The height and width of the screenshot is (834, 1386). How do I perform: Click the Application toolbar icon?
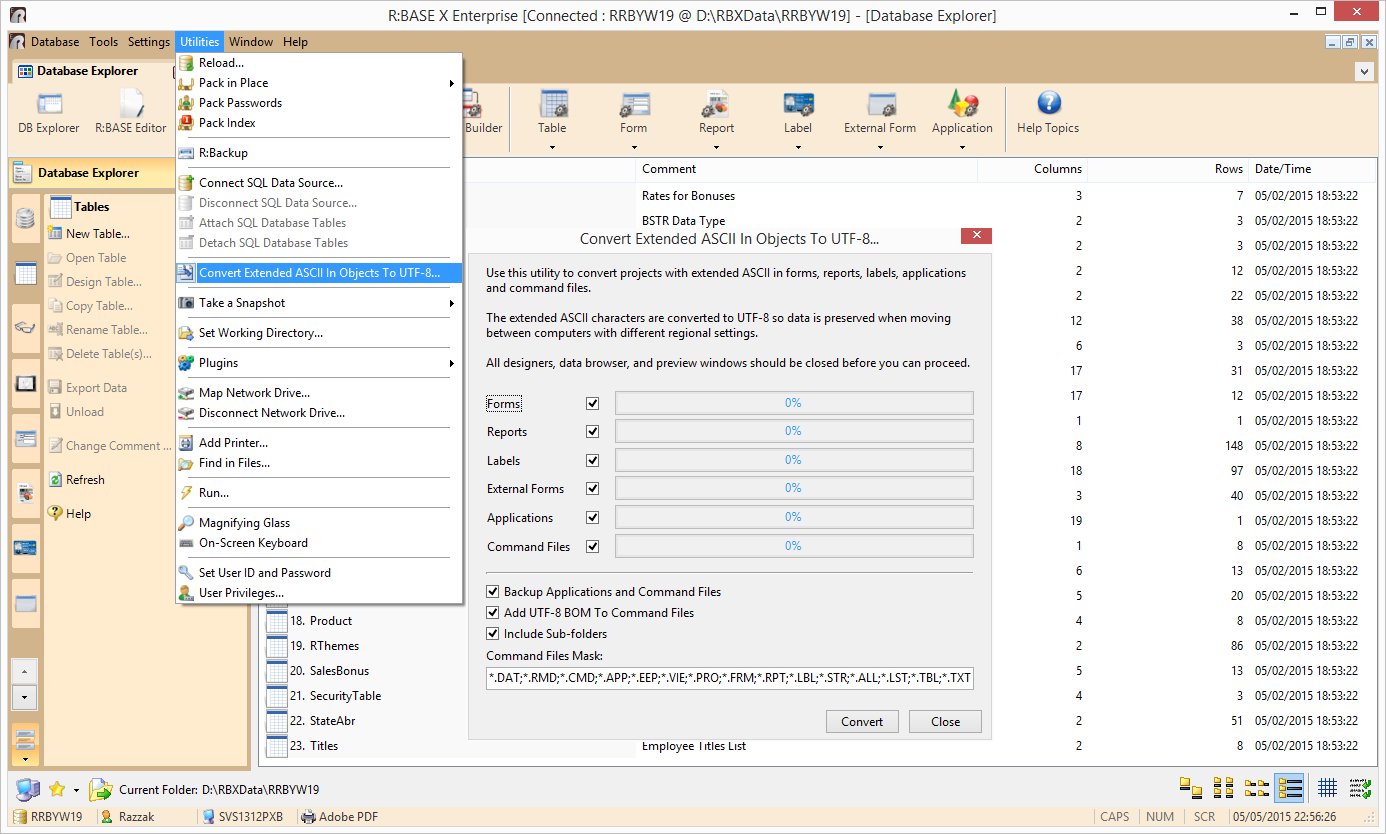tap(961, 105)
